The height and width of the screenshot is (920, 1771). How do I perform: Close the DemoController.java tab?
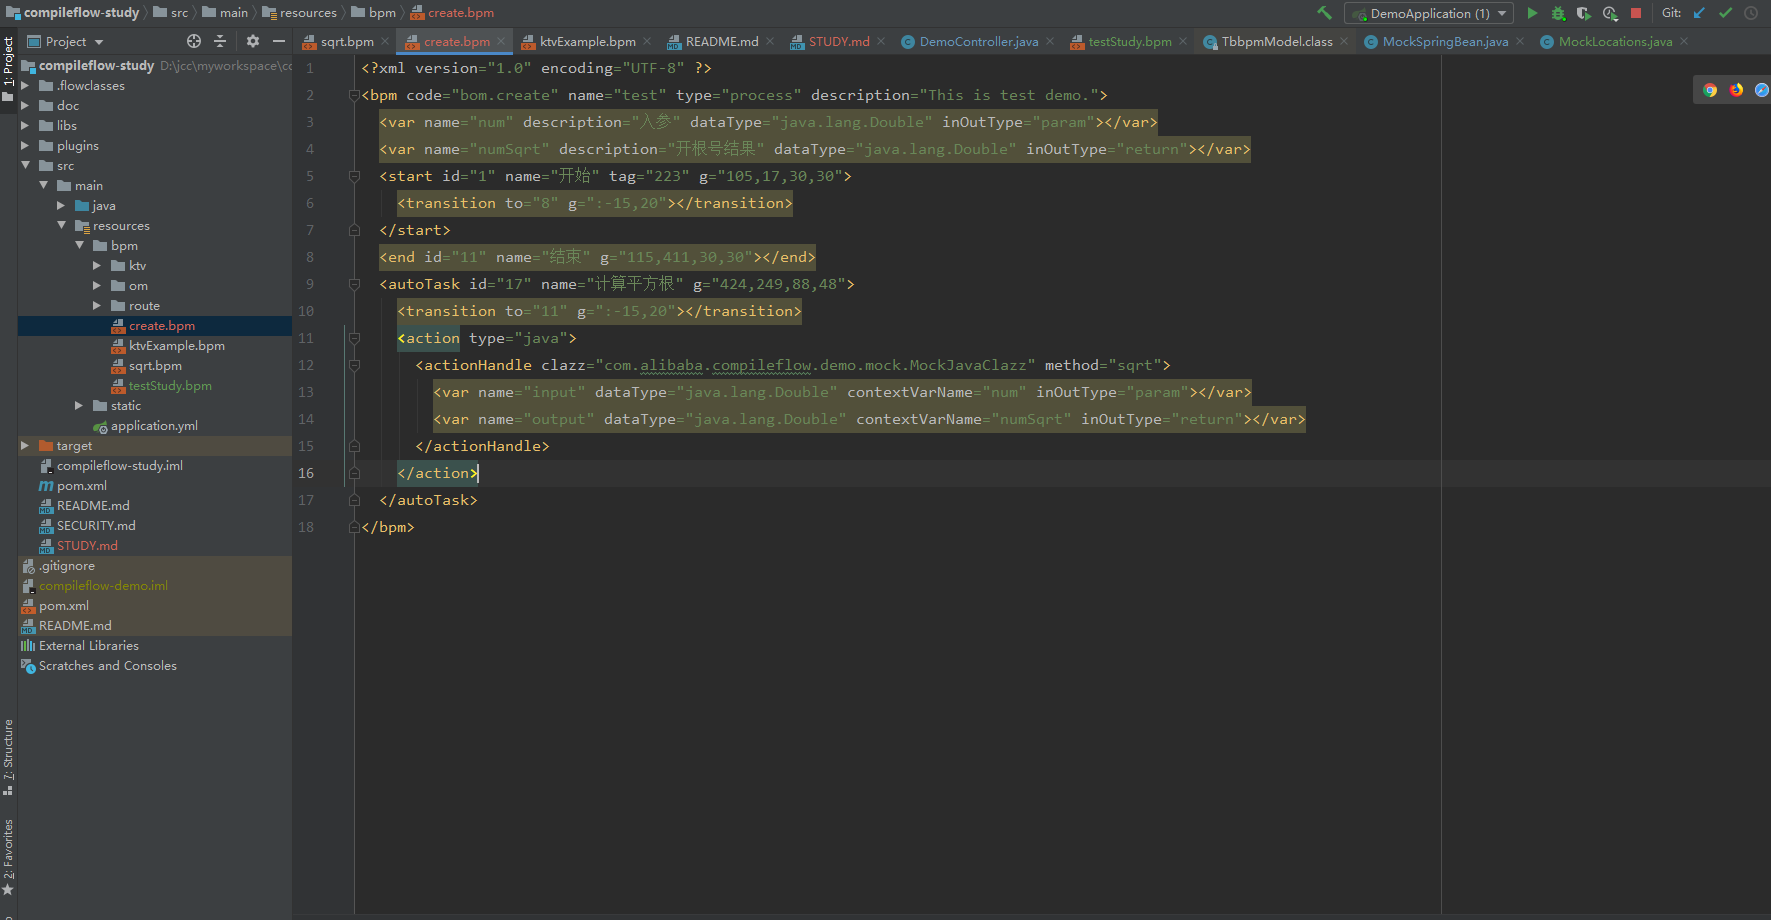click(x=1050, y=42)
